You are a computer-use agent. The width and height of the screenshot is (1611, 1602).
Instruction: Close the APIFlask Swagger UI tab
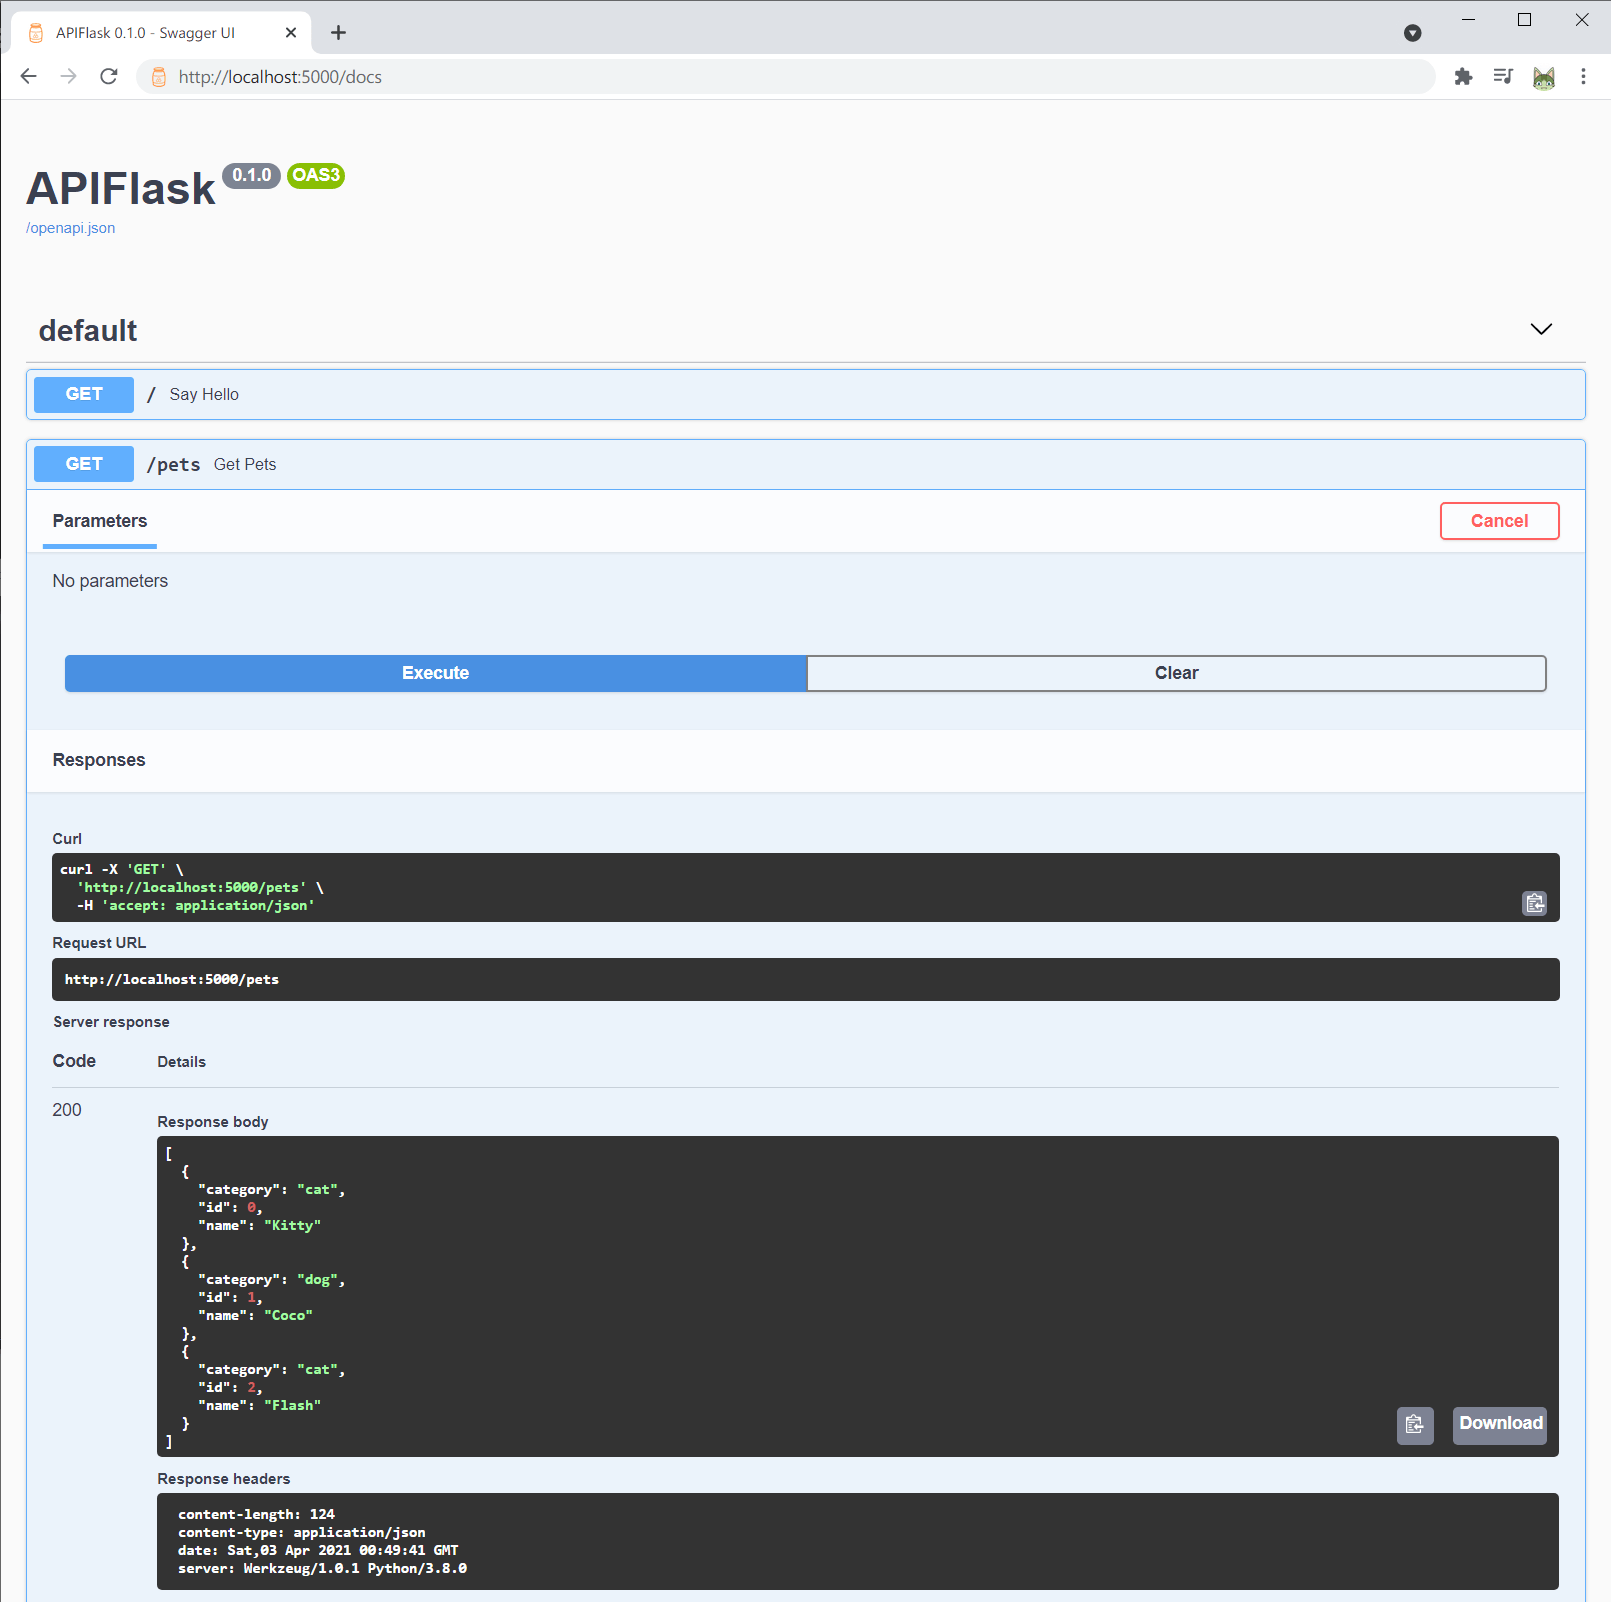click(x=291, y=33)
